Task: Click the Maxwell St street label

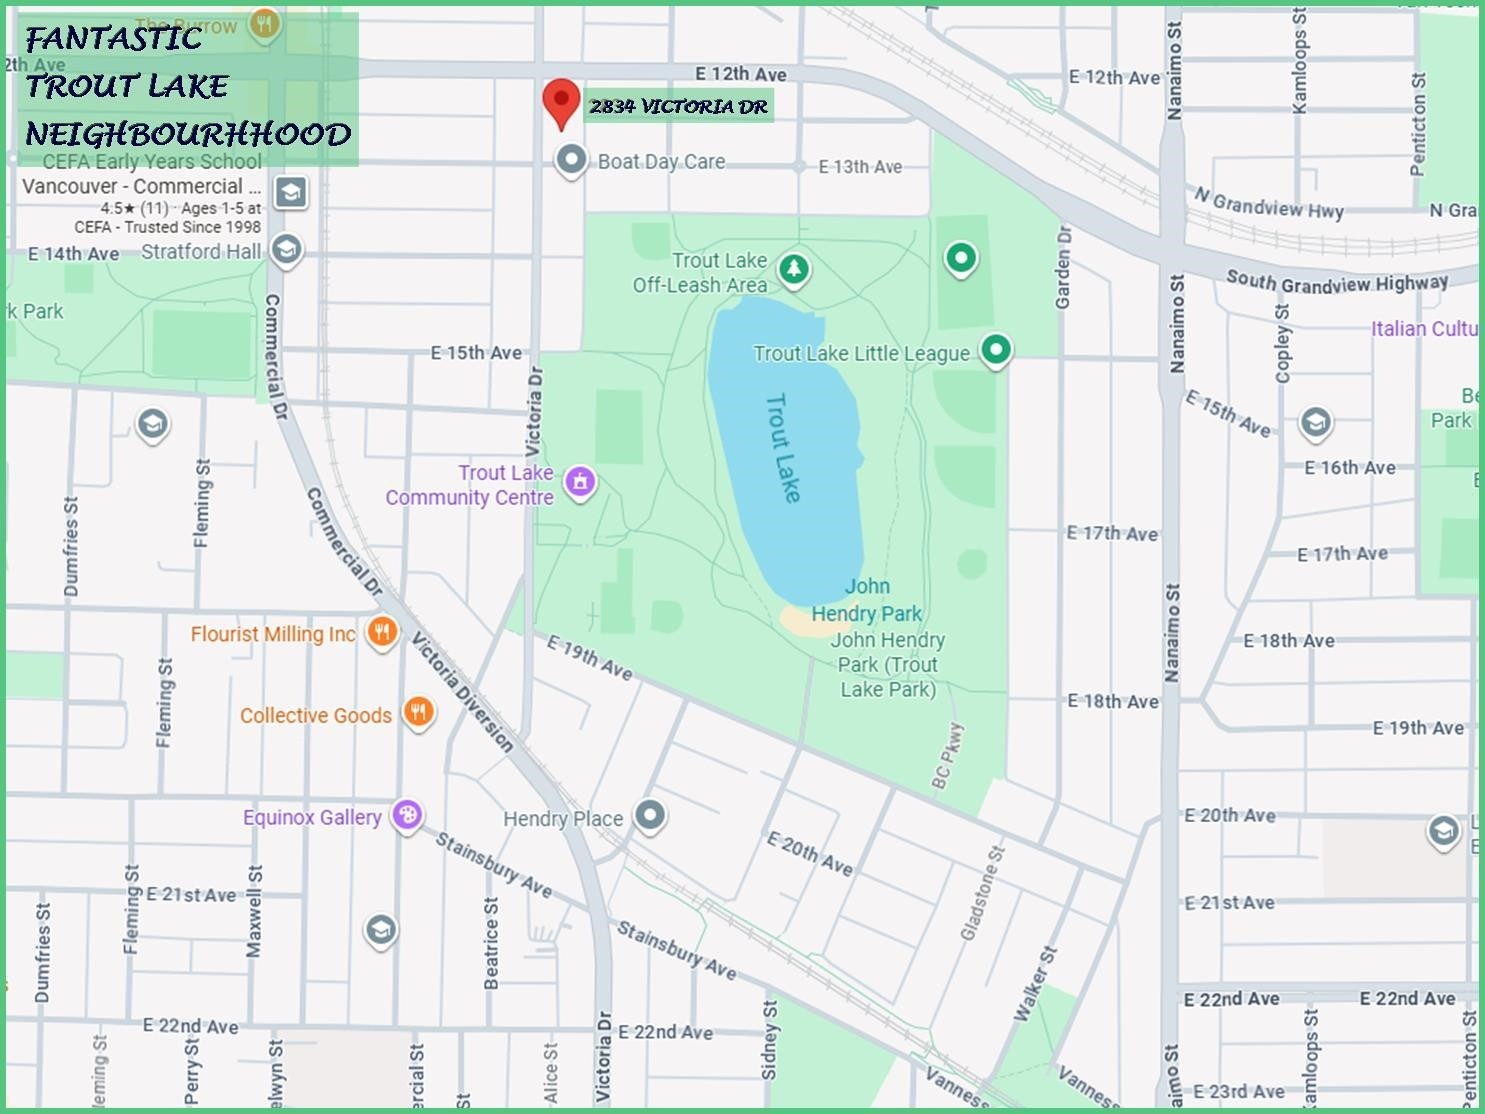Action: pyautogui.click(x=254, y=911)
